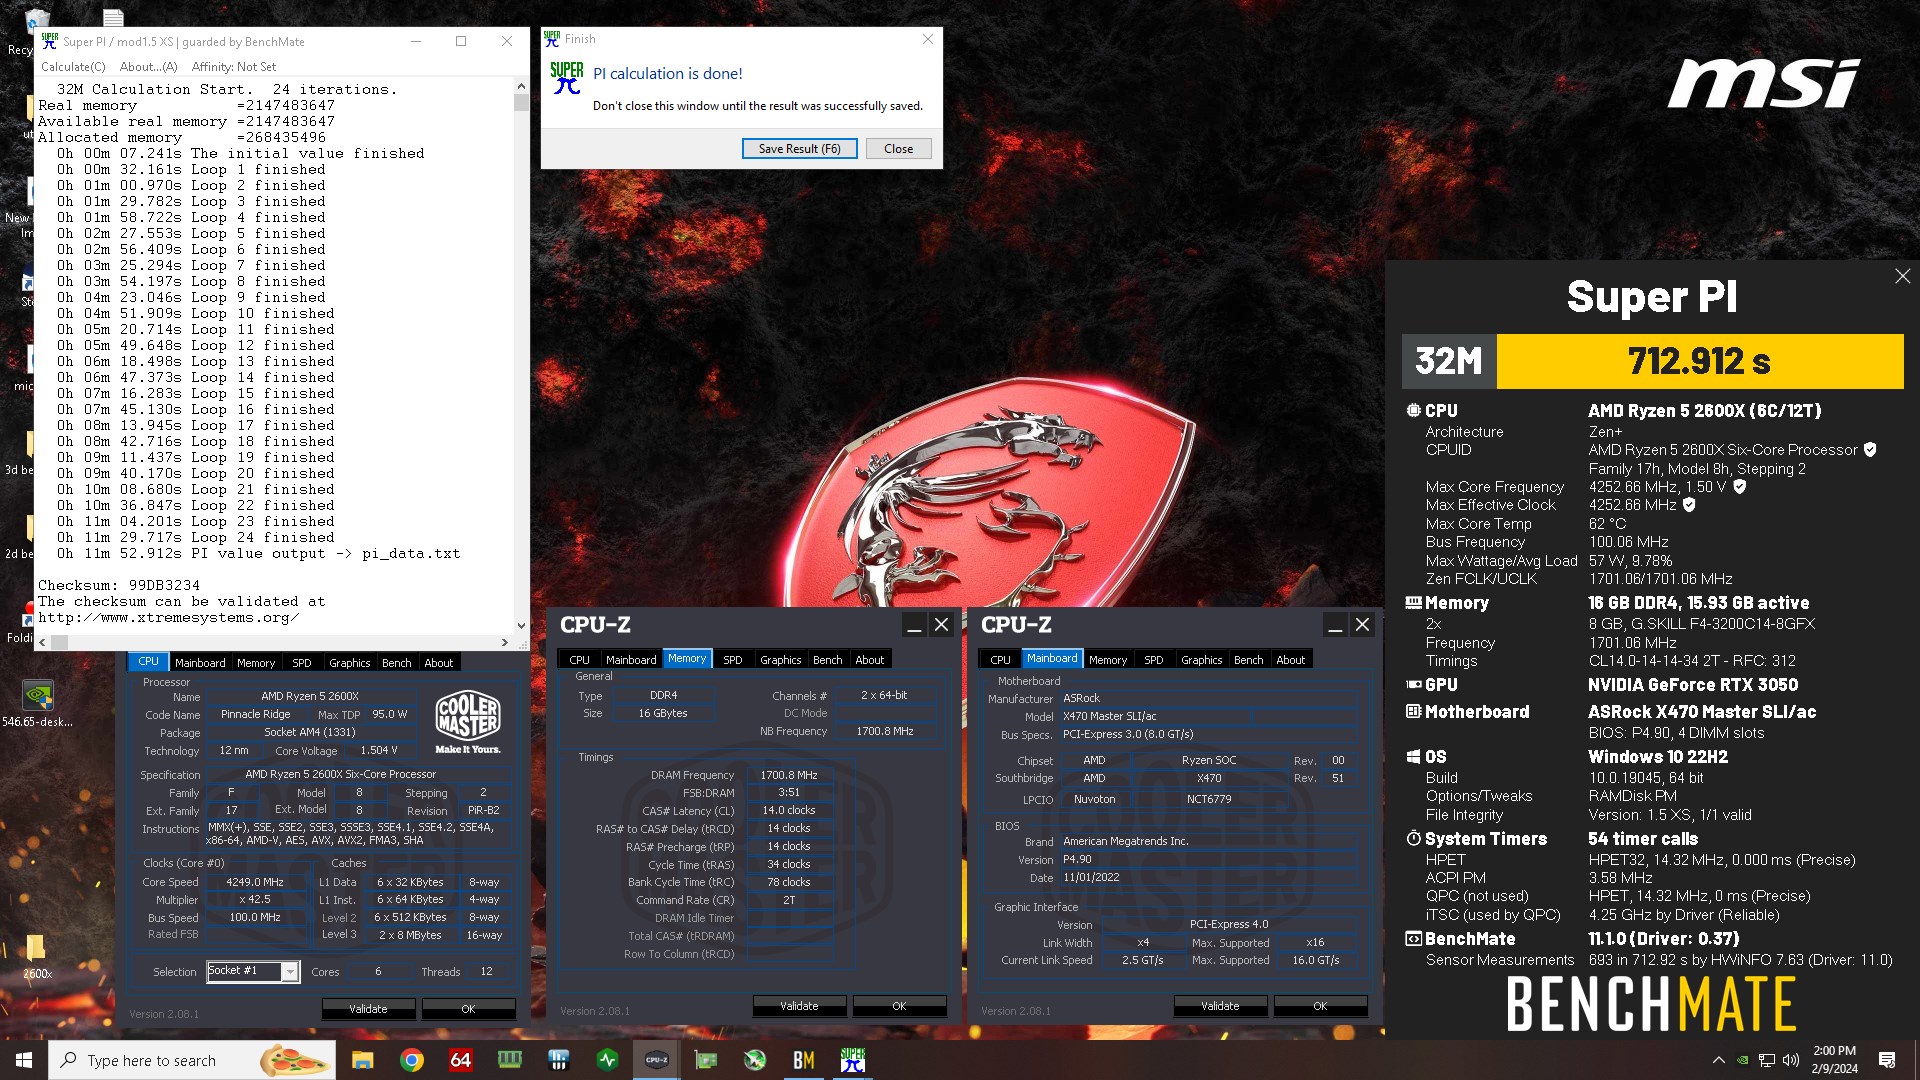This screenshot has height=1080, width=1920.
Task: Switch to BenchMate (BM) taskbar icon
Action: click(804, 1060)
